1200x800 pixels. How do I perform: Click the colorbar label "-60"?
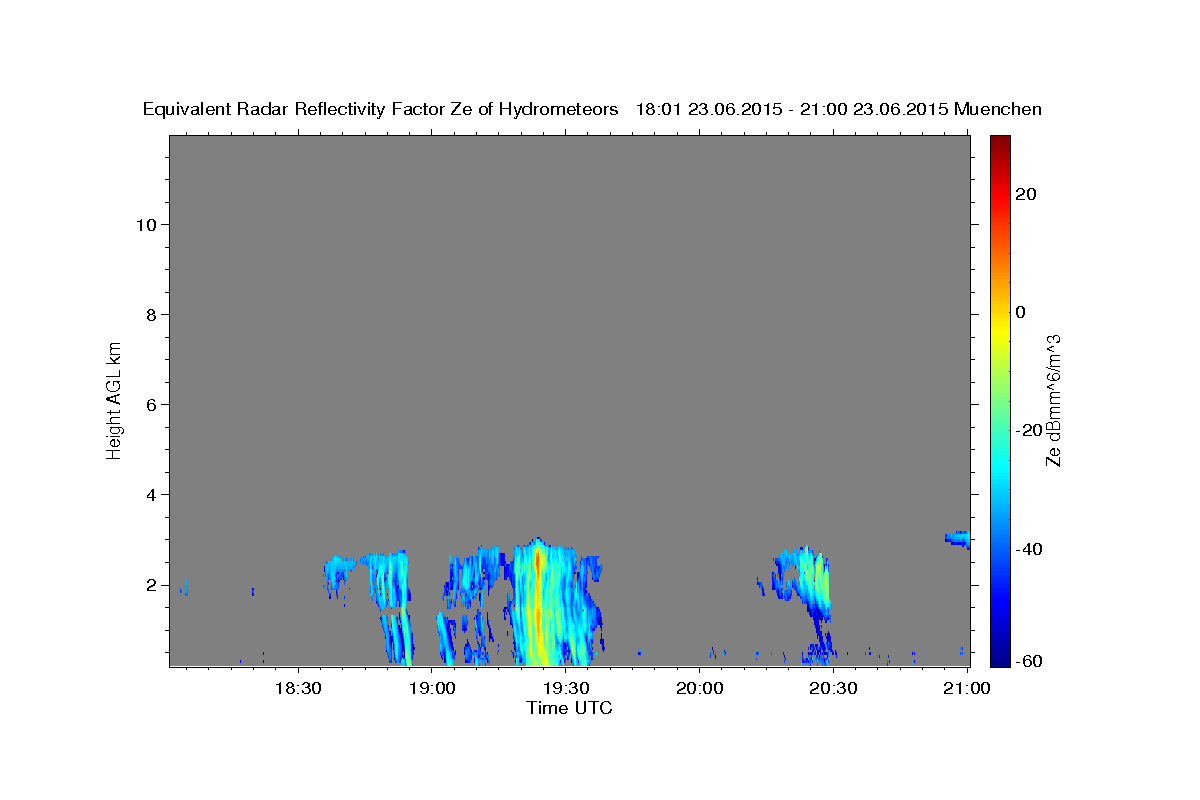click(x=1030, y=660)
